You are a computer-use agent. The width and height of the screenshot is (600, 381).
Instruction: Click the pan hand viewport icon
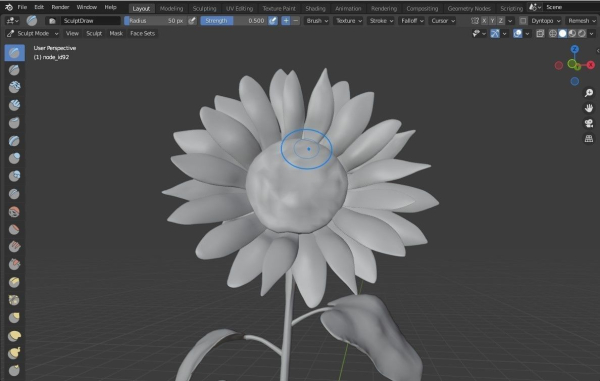589,108
